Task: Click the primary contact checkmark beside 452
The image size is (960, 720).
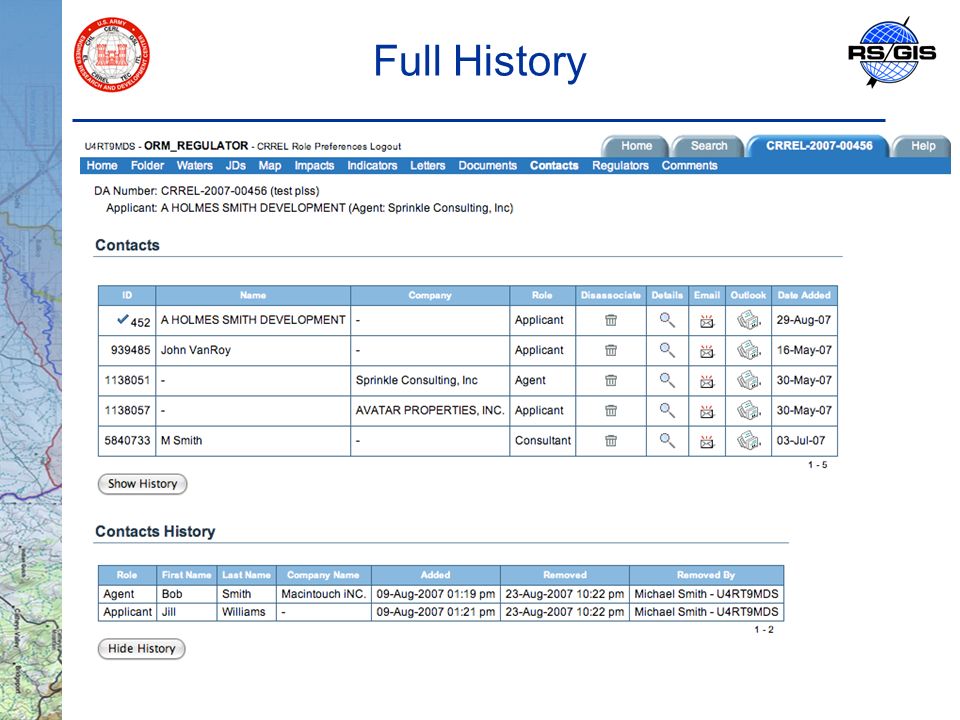Action: [122, 319]
